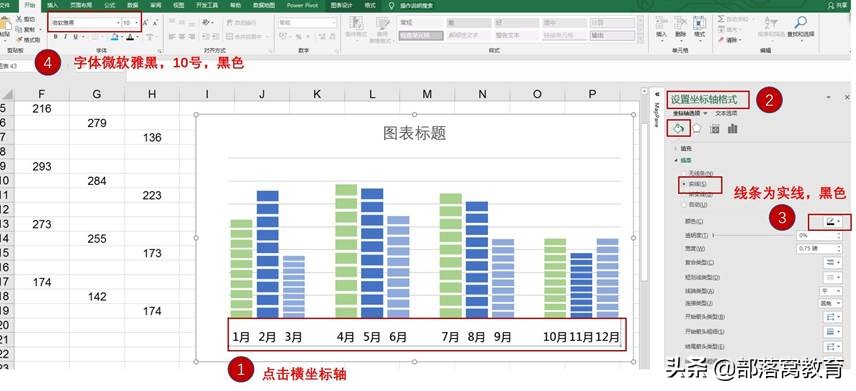The width and height of the screenshot is (856, 391).
Task: Click the Delete cells icon
Action: pyautogui.click(x=680, y=23)
